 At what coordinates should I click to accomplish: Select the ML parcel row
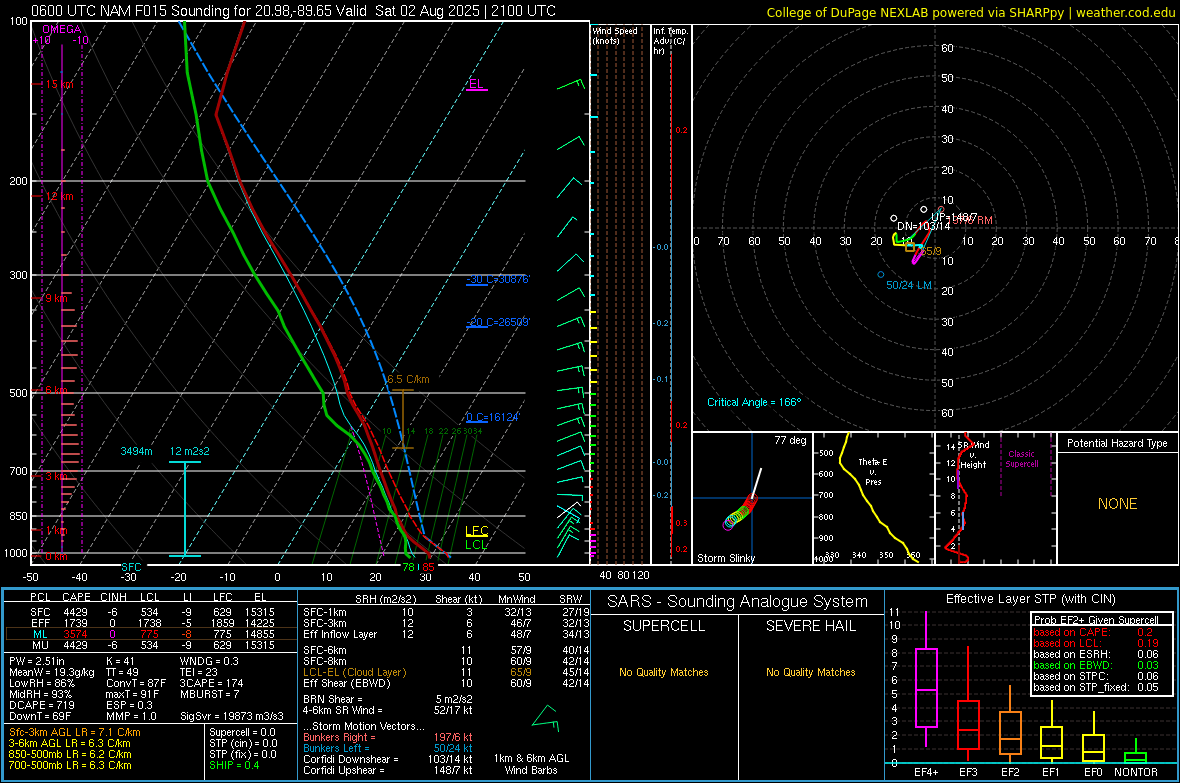click(x=151, y=635)
